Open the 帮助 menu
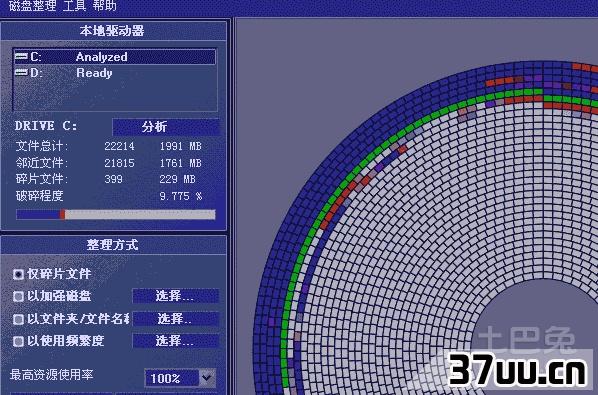The height and width of the screenshot is (395, 598). [104, 6]
